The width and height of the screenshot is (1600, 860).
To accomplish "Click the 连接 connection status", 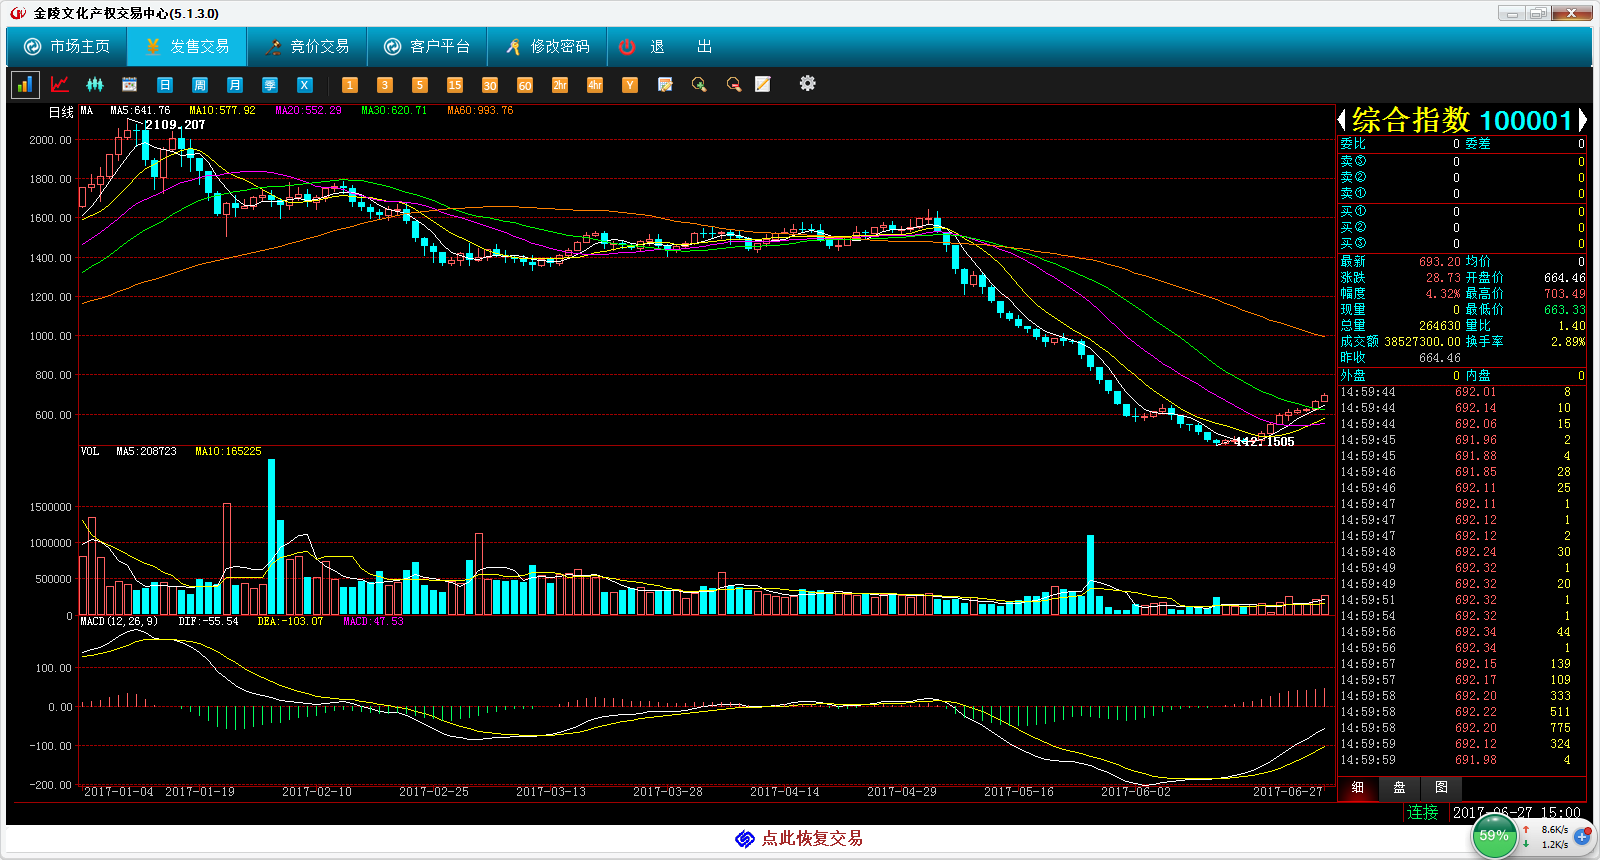I will coord(1423,813).
